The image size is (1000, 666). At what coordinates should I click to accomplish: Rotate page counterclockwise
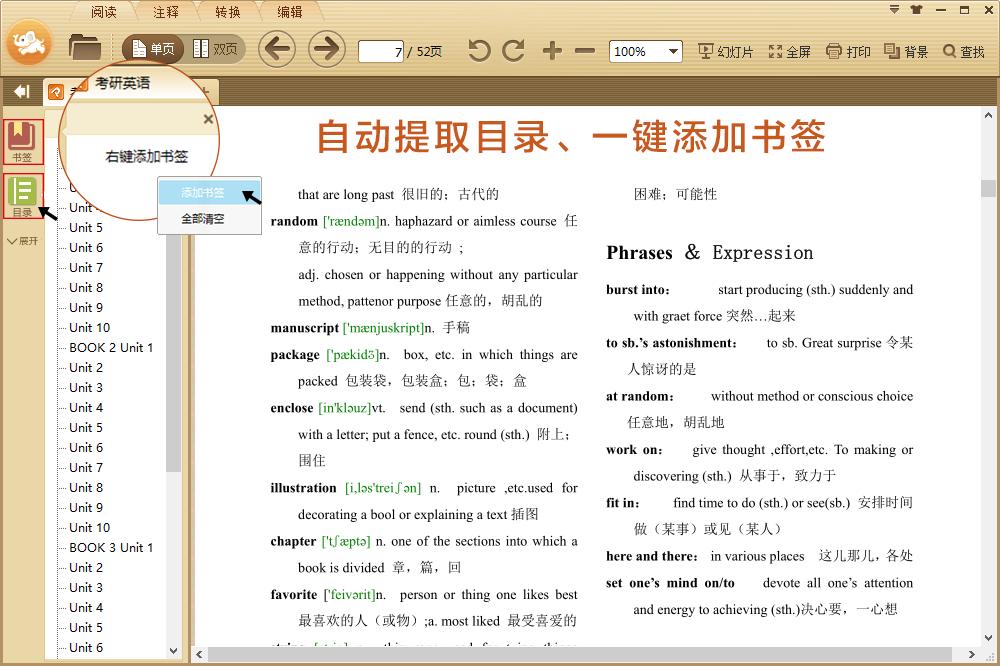pos(479,50)
